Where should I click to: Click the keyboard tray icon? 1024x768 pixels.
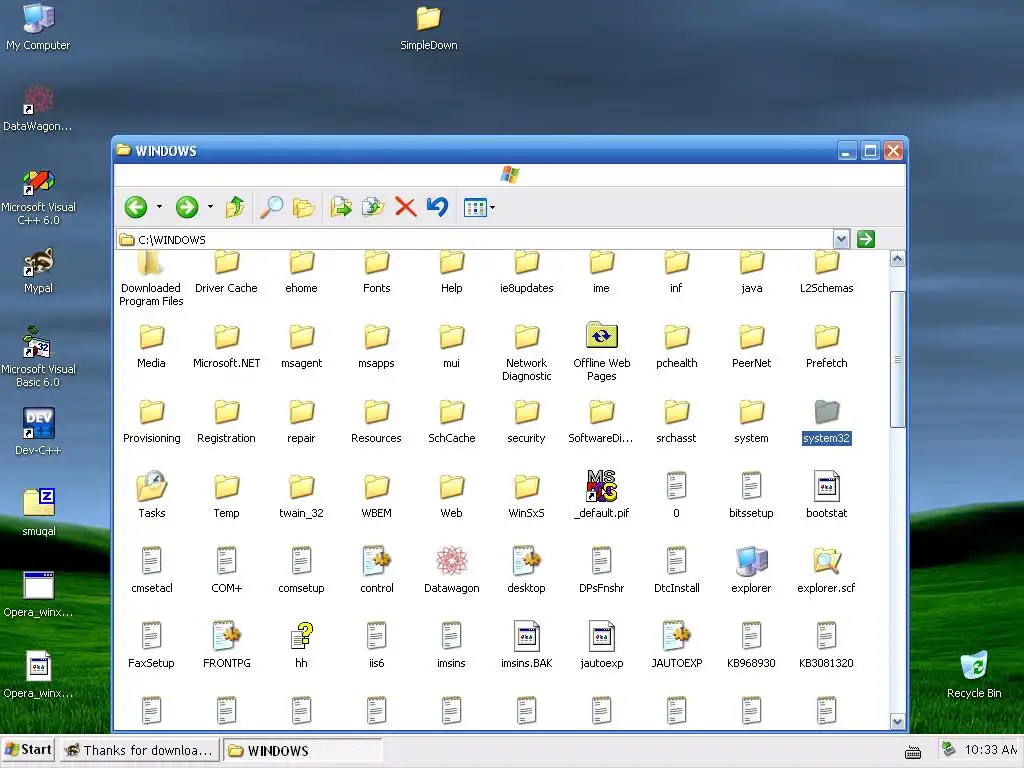pos(913,752)
